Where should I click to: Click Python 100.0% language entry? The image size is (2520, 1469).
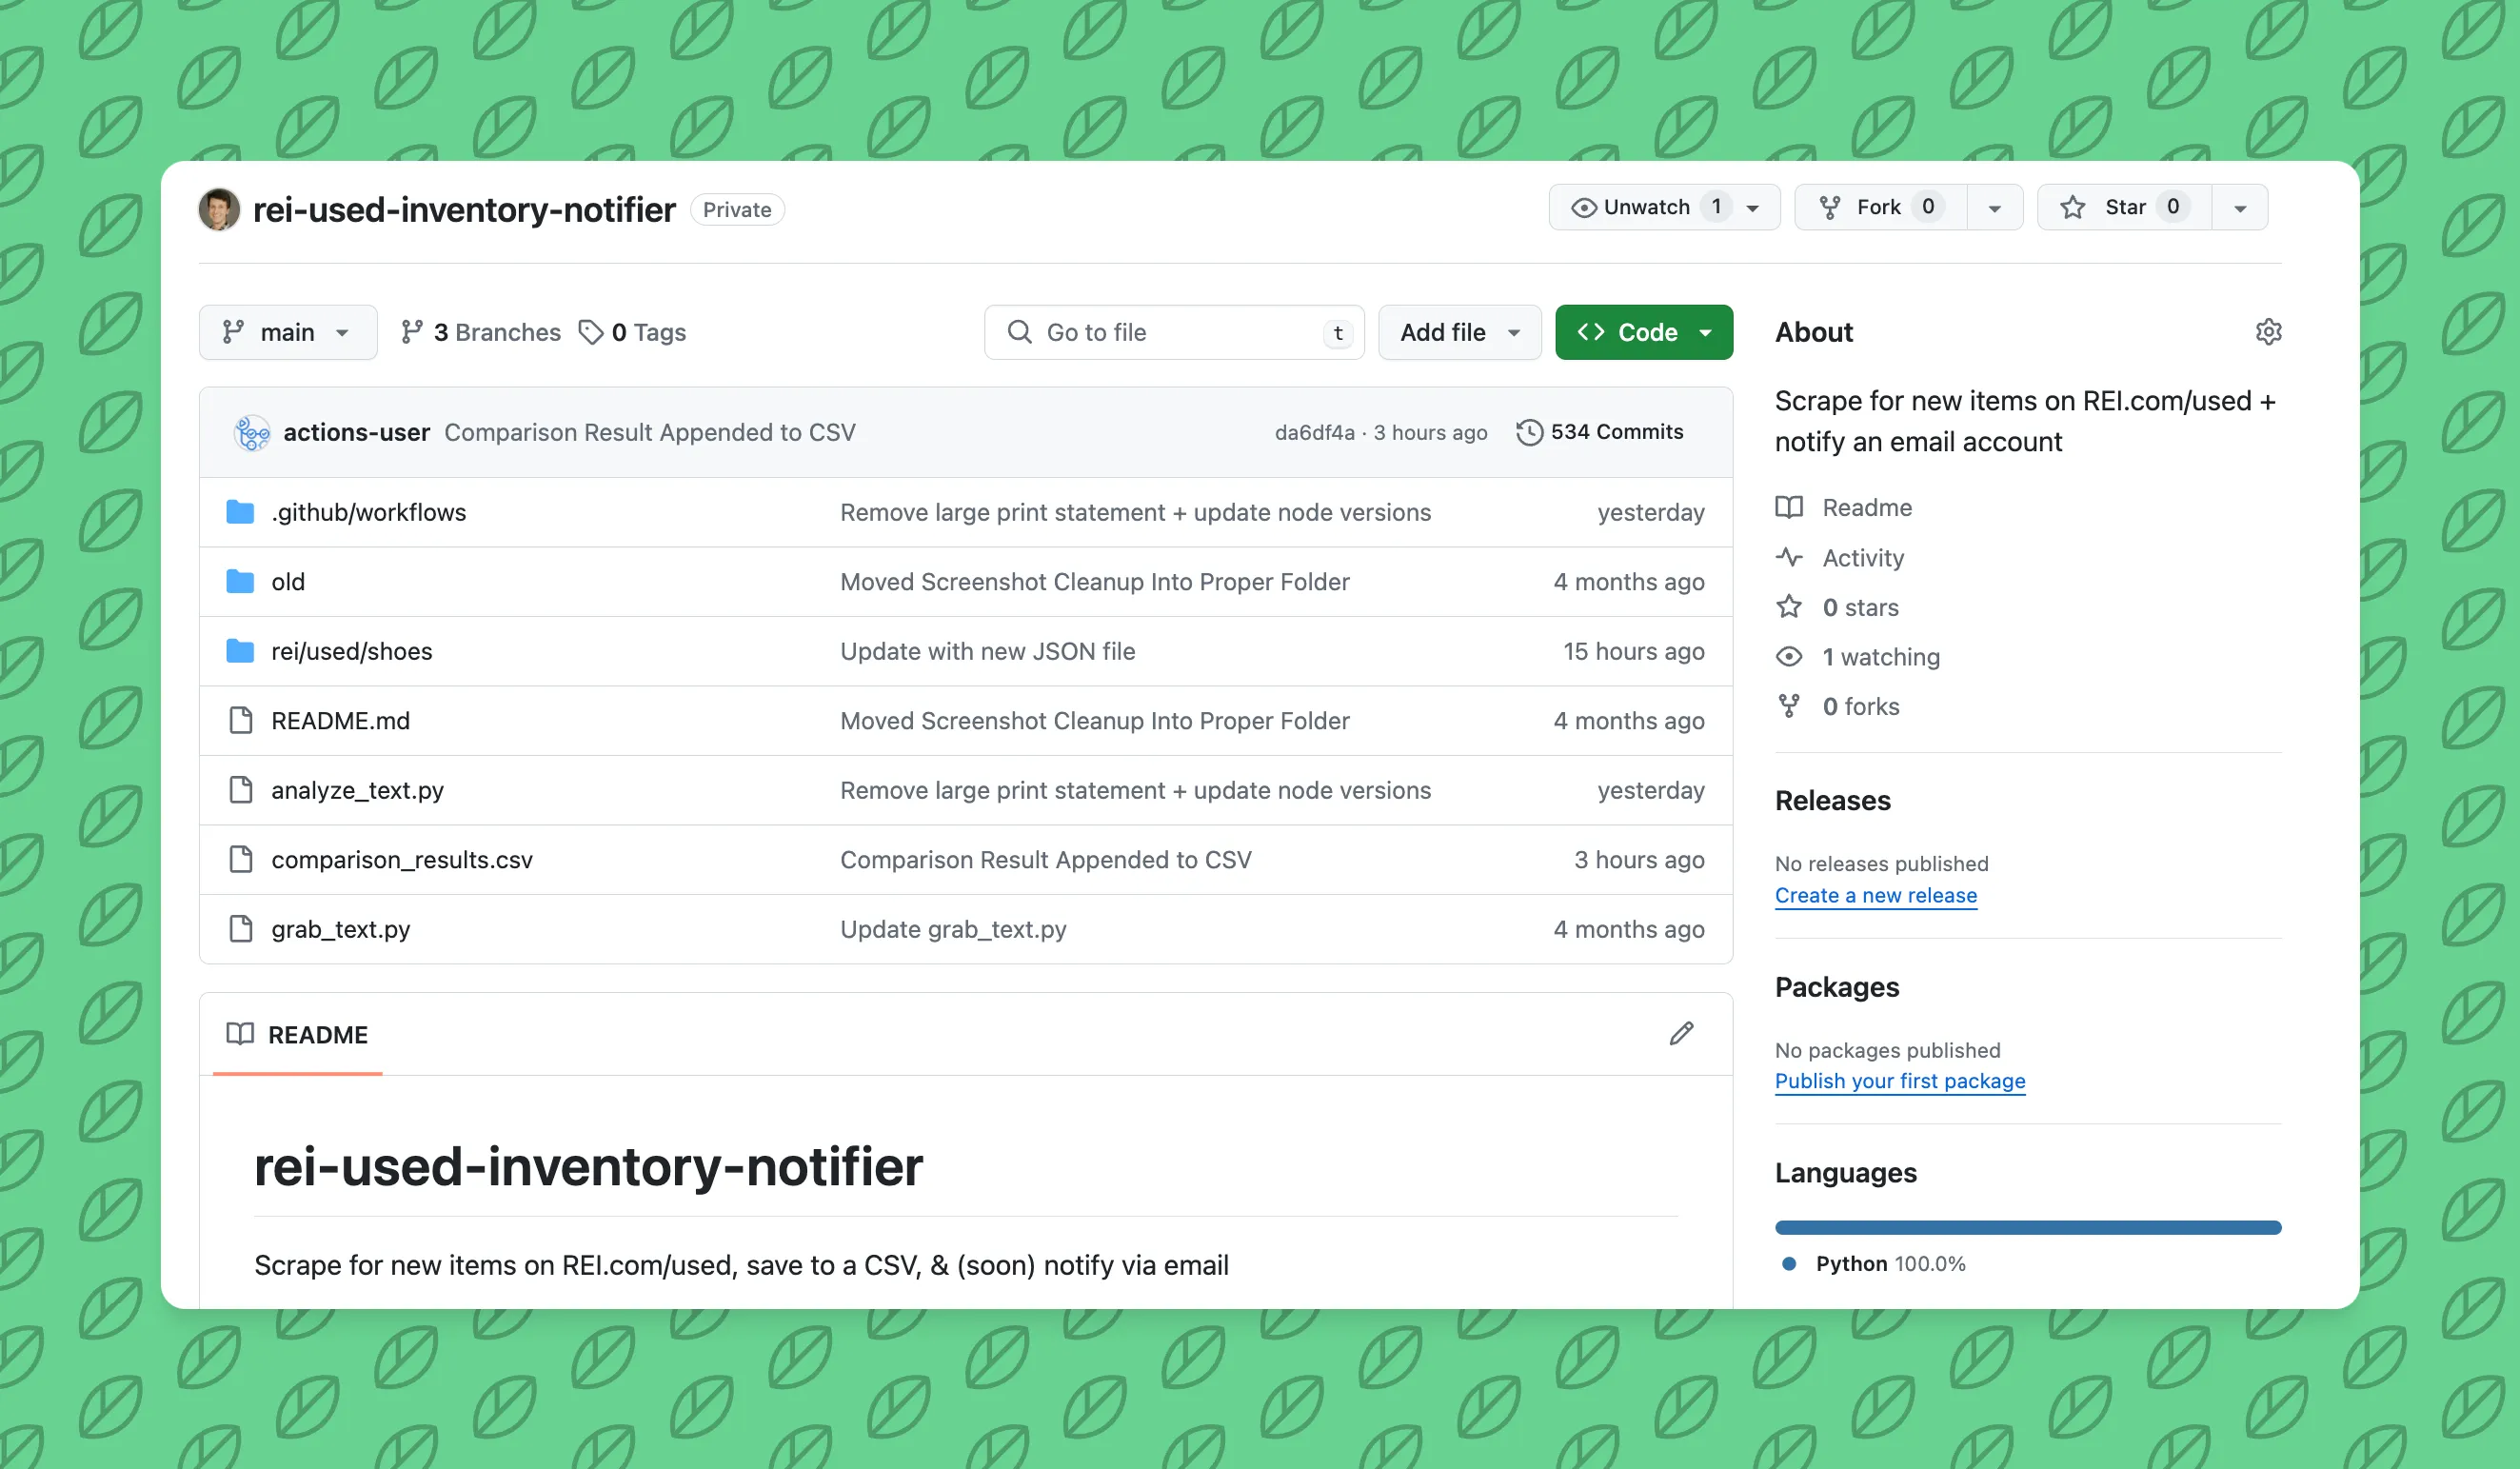pos(1874,1264)
